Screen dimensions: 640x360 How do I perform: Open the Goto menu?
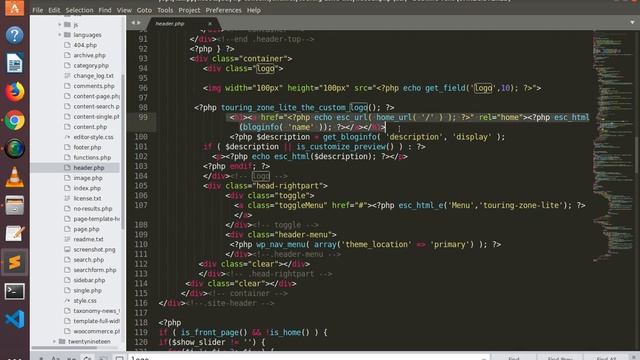tap(144, 10)
